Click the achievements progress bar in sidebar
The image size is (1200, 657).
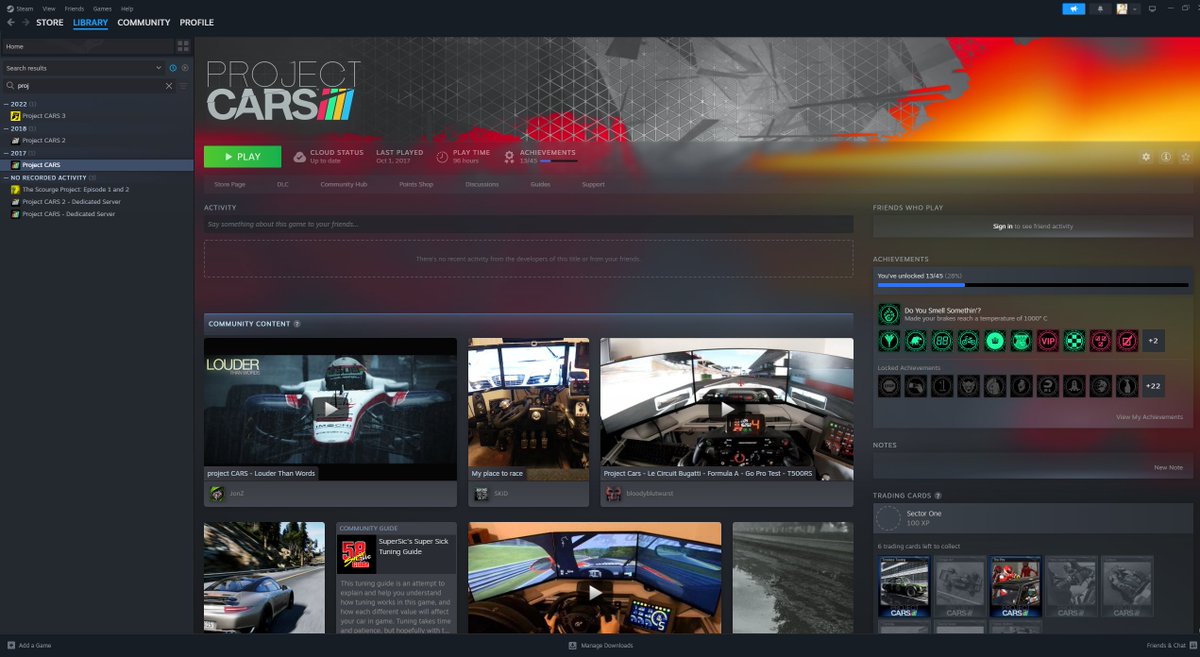coord(1032,285)
